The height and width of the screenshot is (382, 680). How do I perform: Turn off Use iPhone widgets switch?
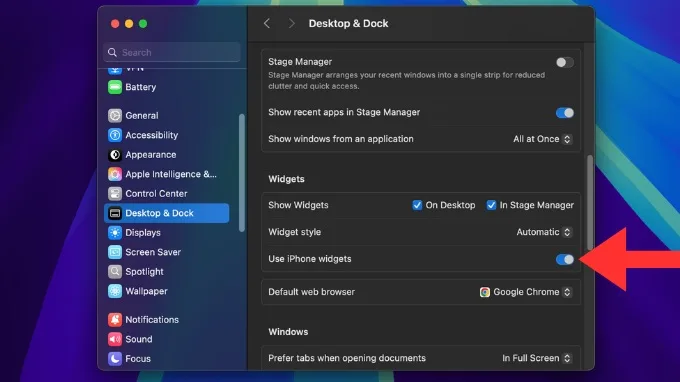pos(565,259)
